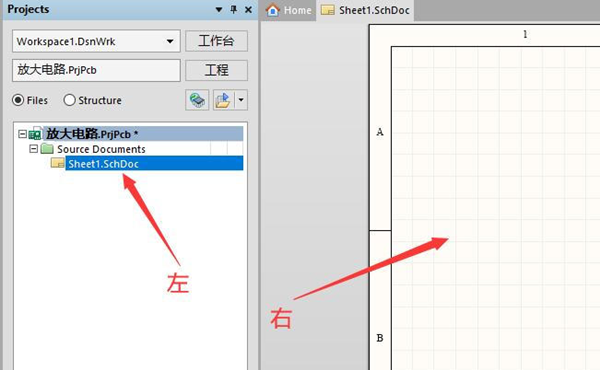Switch to the Sheet1.SchDoc document tab
This screenshot has width=600, height=370.
click(x=365, y=10)
